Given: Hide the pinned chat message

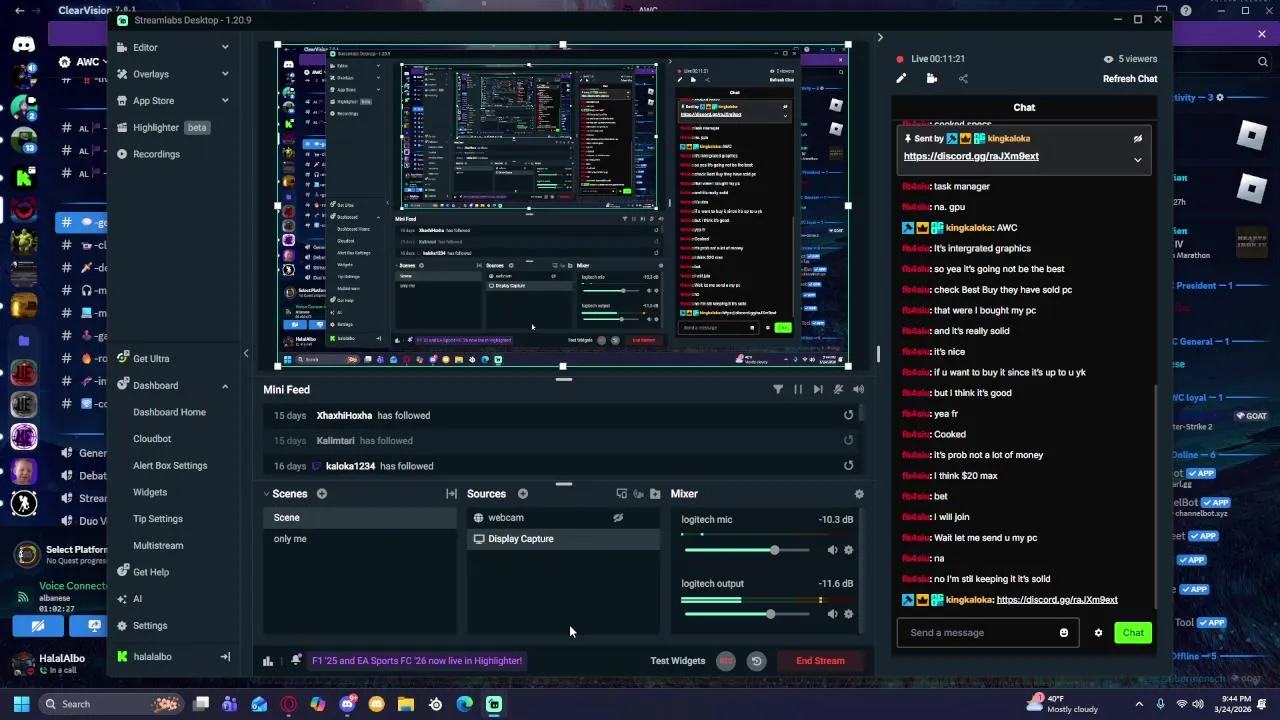Looking at the screenshot, I should click(x=1137, y=139).
